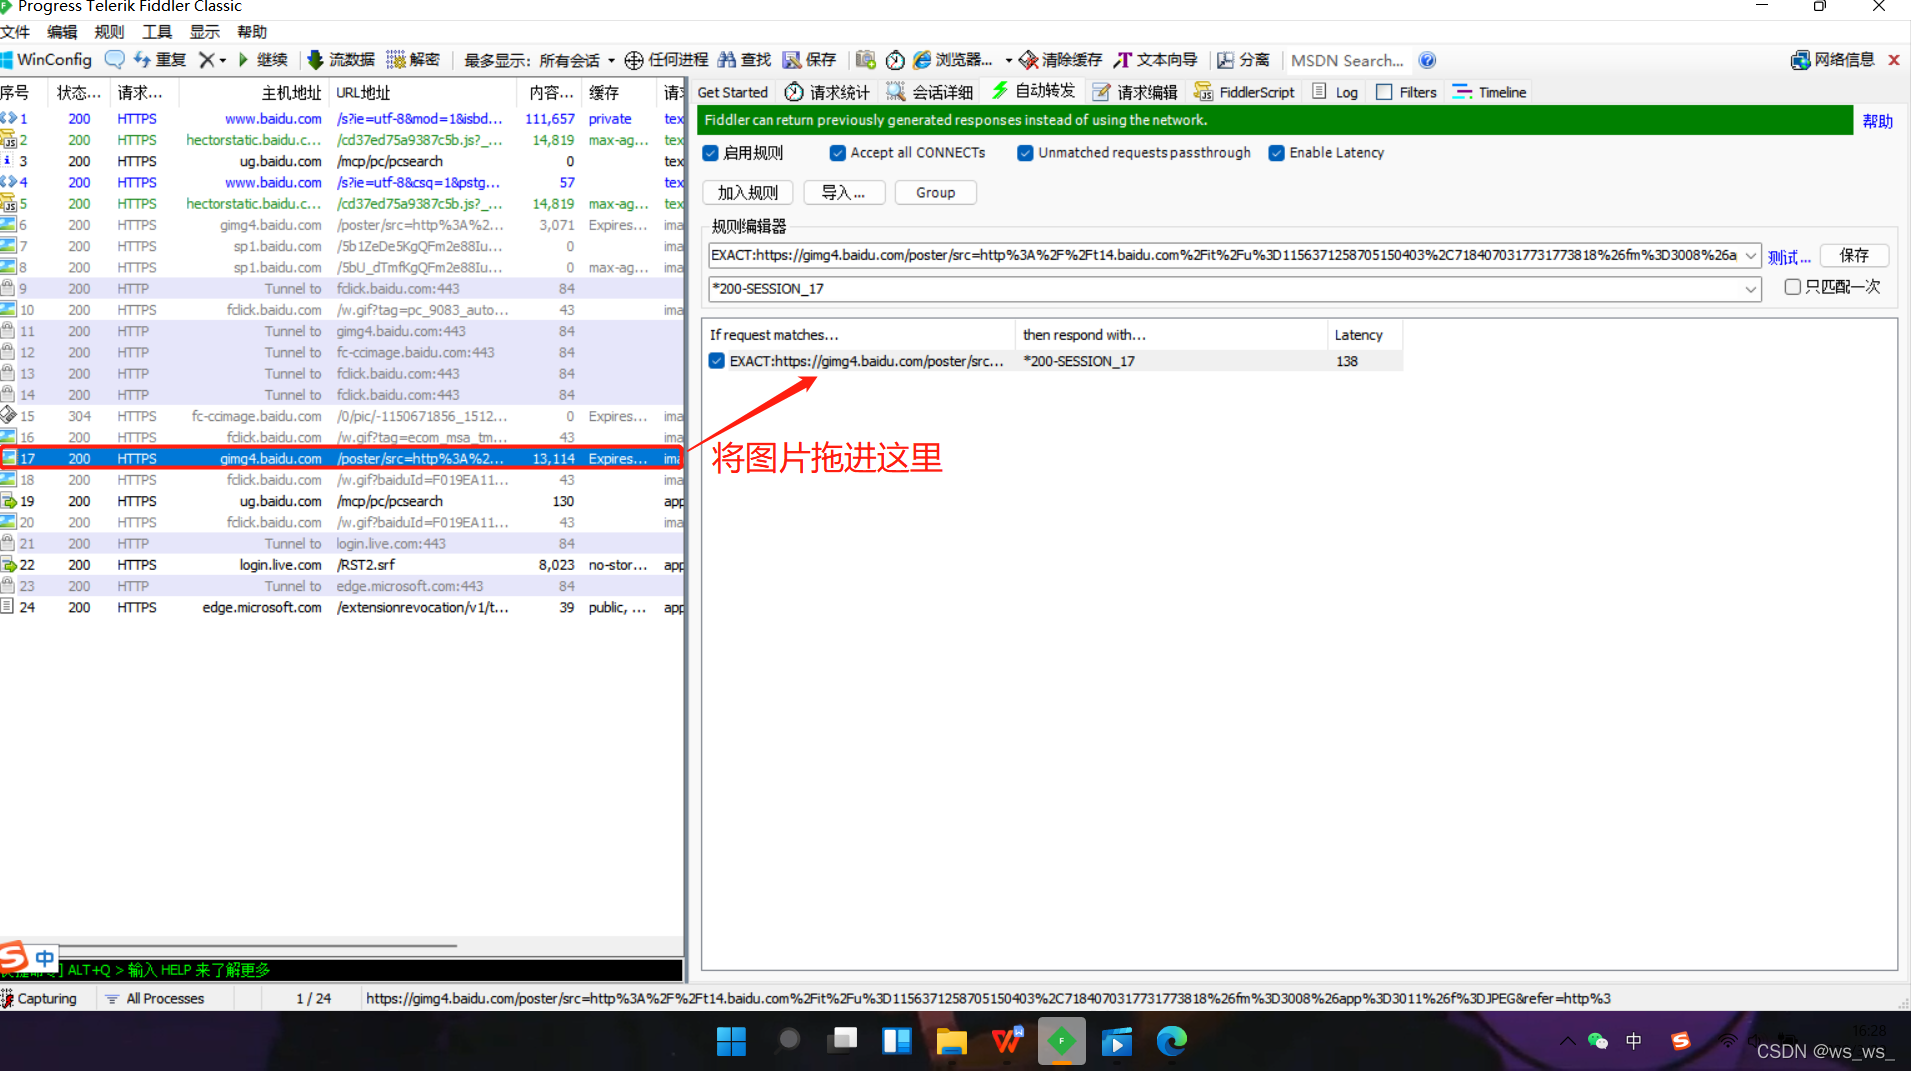1911x1071 pixels.
Task: Click the Decode (解码) toolbar button
Action: coord(413,60)
